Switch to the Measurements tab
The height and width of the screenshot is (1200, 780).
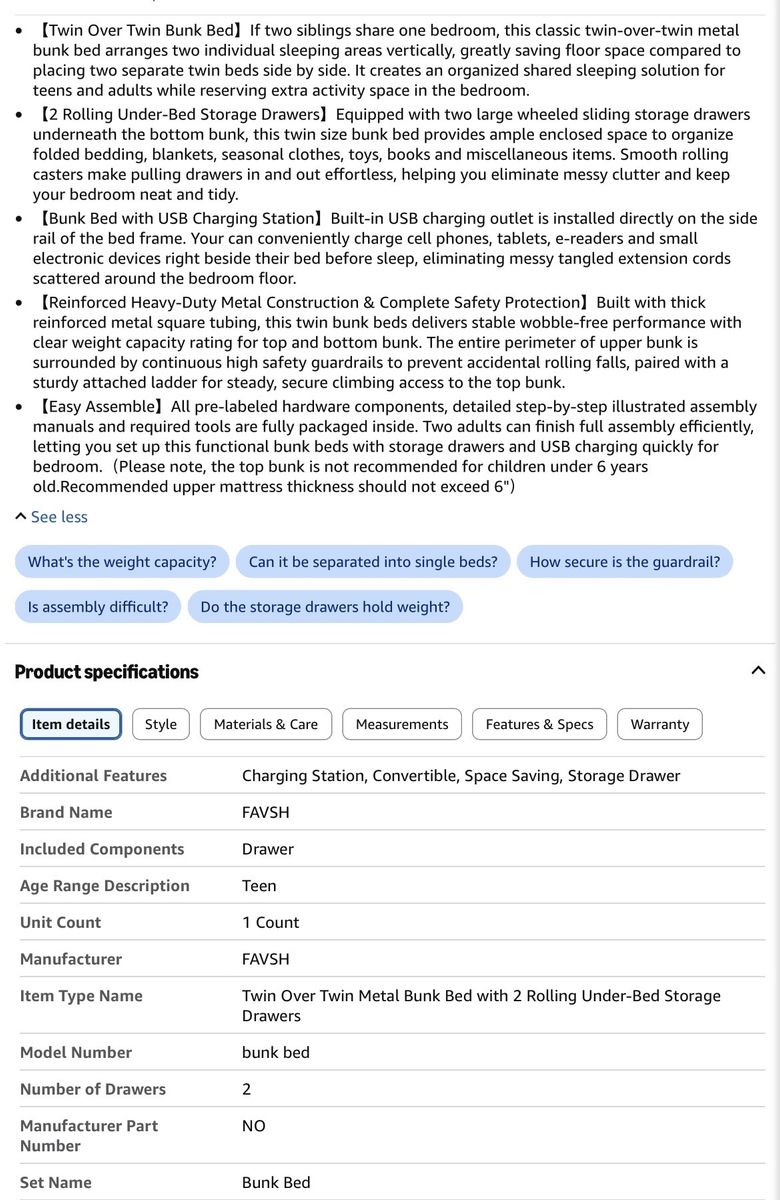402,724
